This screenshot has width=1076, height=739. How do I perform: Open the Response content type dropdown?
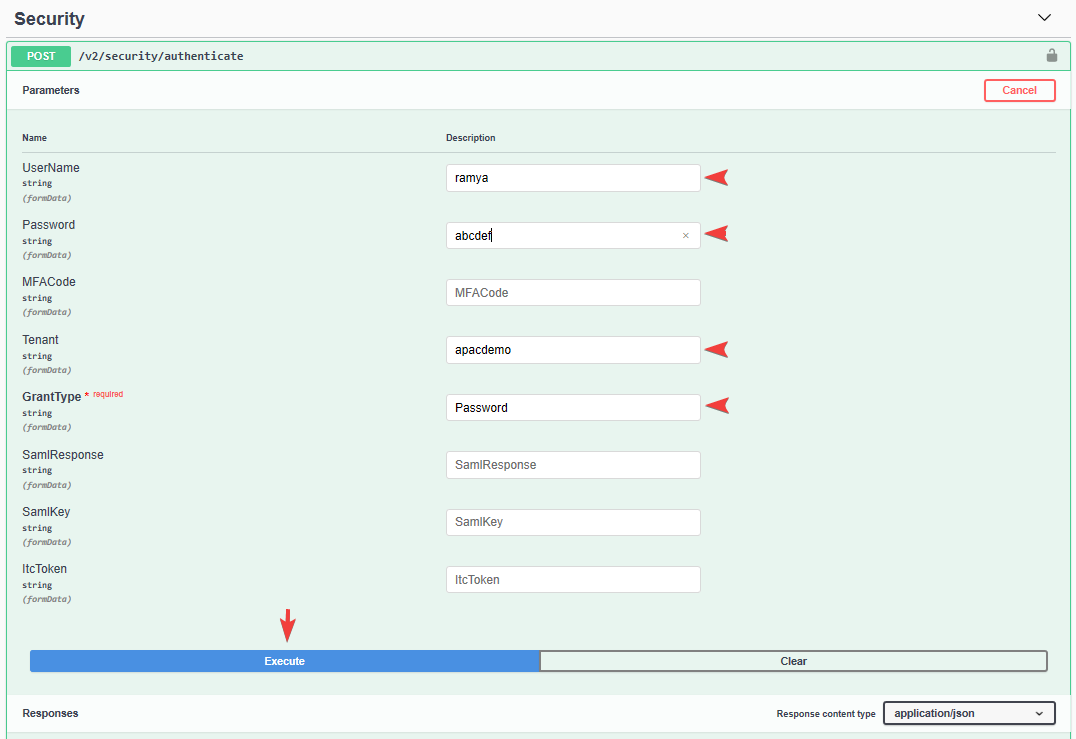pos(969,713)
